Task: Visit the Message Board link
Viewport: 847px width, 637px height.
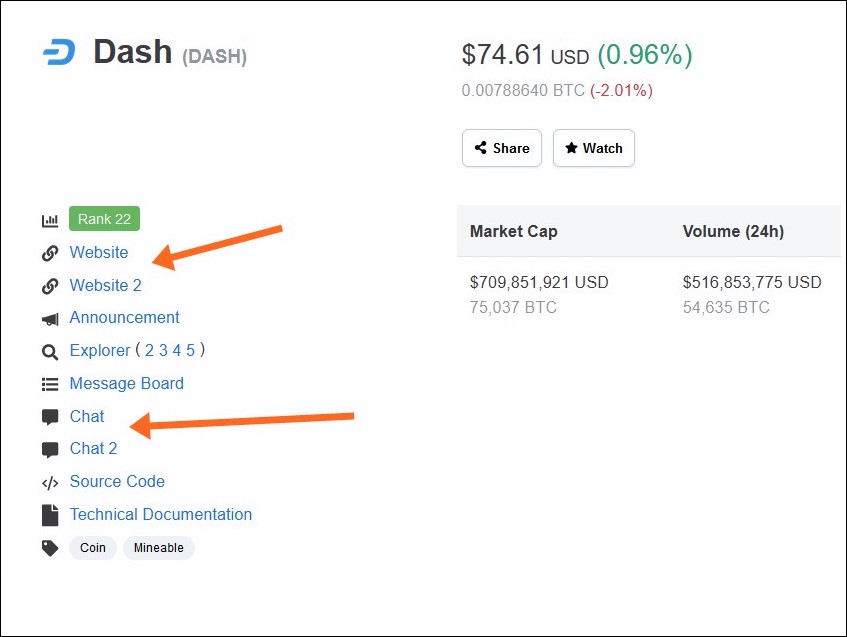Action: [x=126, y=384]
